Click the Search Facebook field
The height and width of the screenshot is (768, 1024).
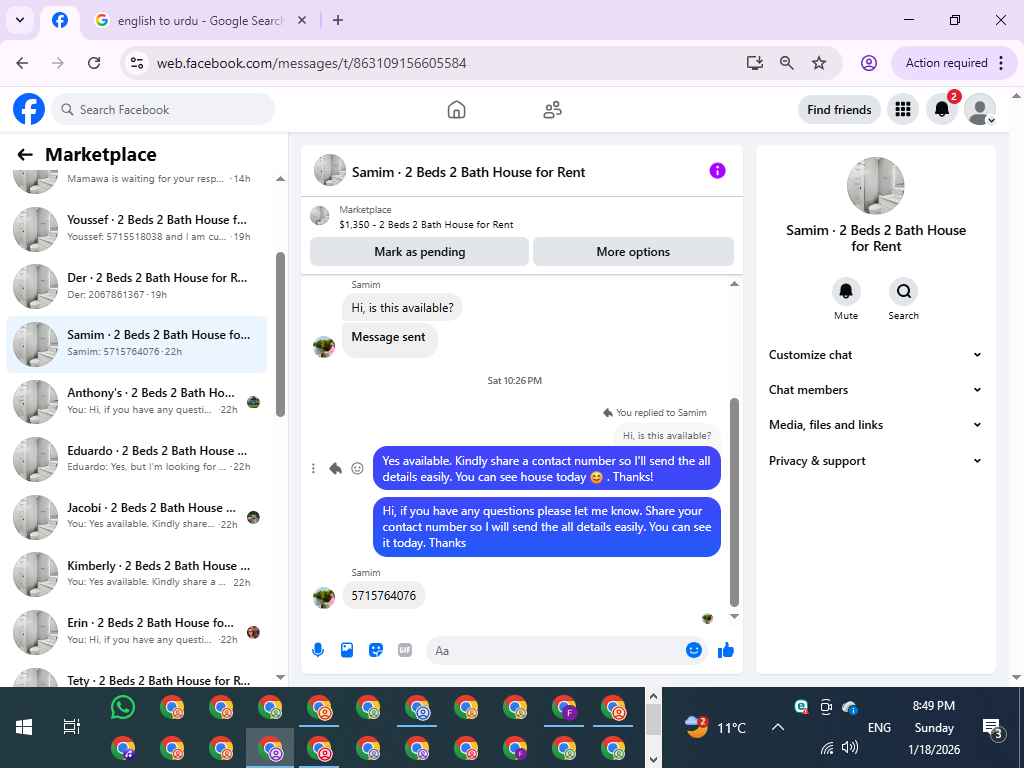point(163,110)
